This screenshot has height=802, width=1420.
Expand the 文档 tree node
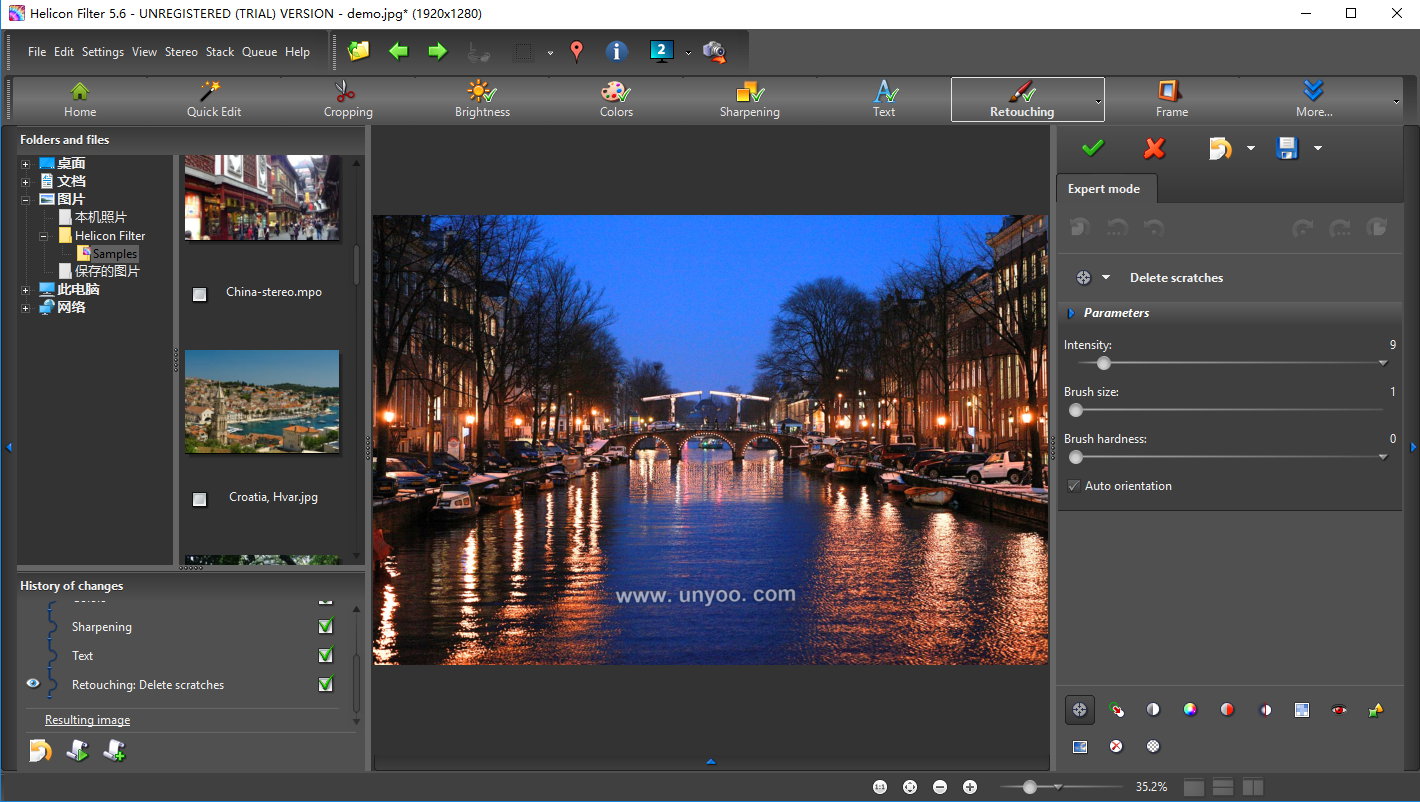coord(26,182)
